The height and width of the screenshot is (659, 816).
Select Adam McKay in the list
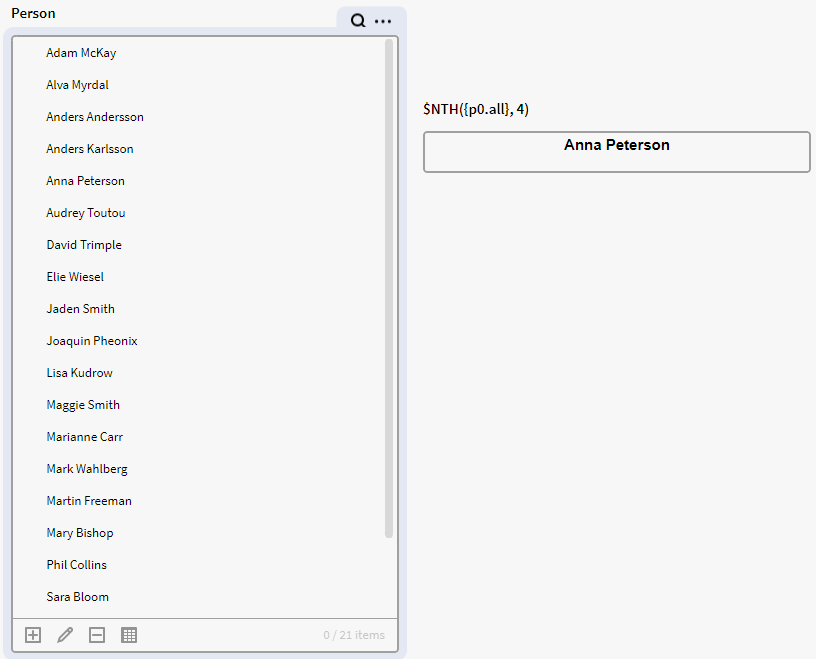(81, 53)
